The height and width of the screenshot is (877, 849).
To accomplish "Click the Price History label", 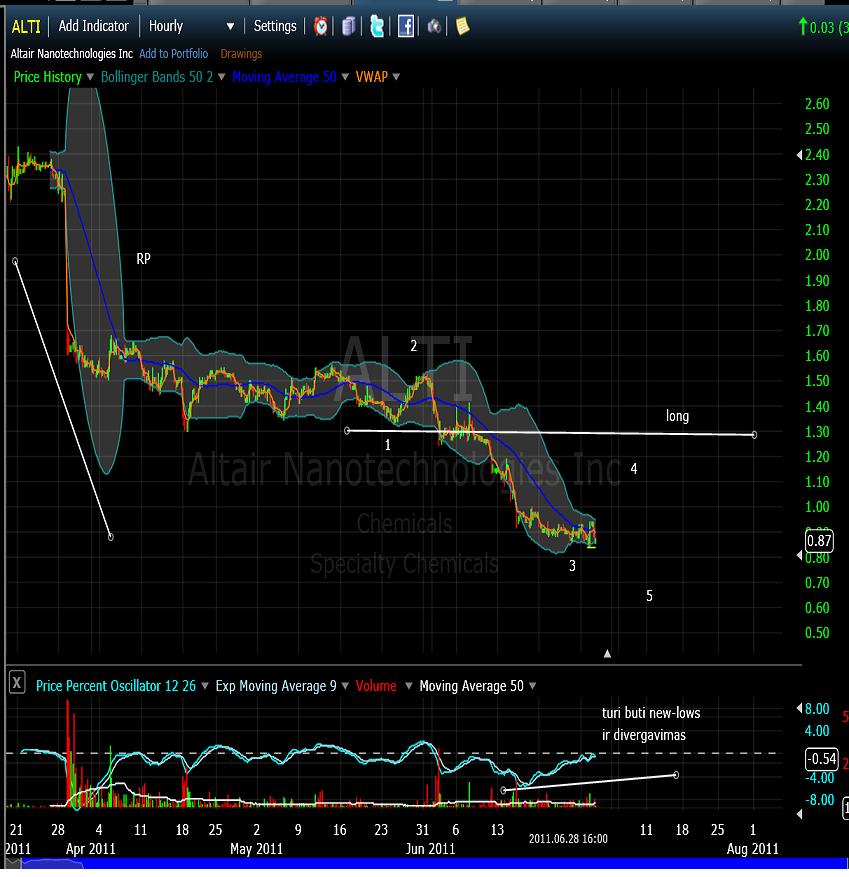I will pos(48,77).
